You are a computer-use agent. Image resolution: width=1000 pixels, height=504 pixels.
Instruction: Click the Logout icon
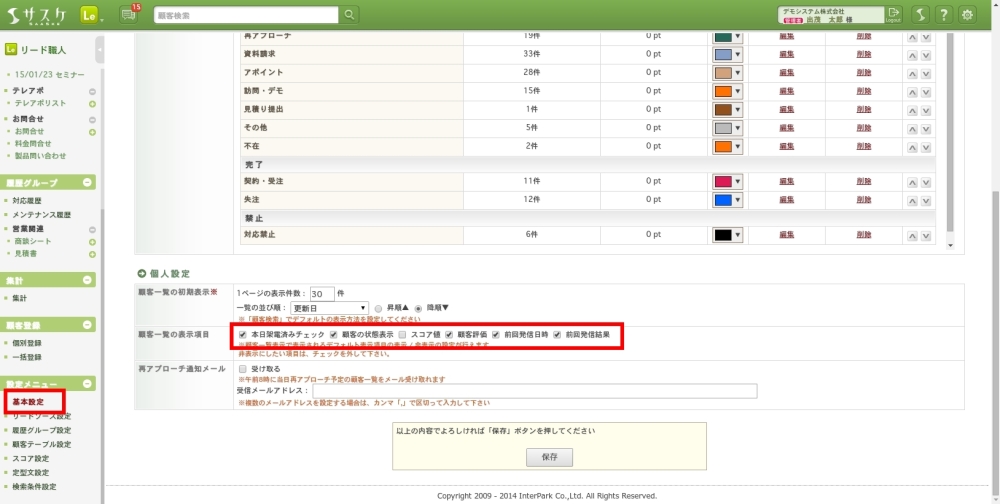[x=893, y=15]
